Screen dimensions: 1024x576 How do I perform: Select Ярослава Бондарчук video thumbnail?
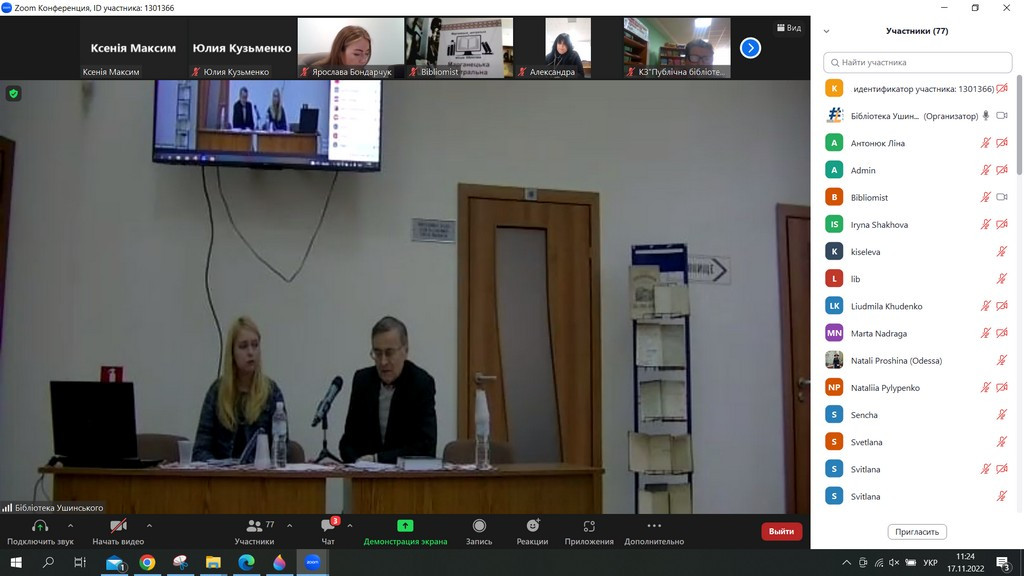tap(351, 48)
